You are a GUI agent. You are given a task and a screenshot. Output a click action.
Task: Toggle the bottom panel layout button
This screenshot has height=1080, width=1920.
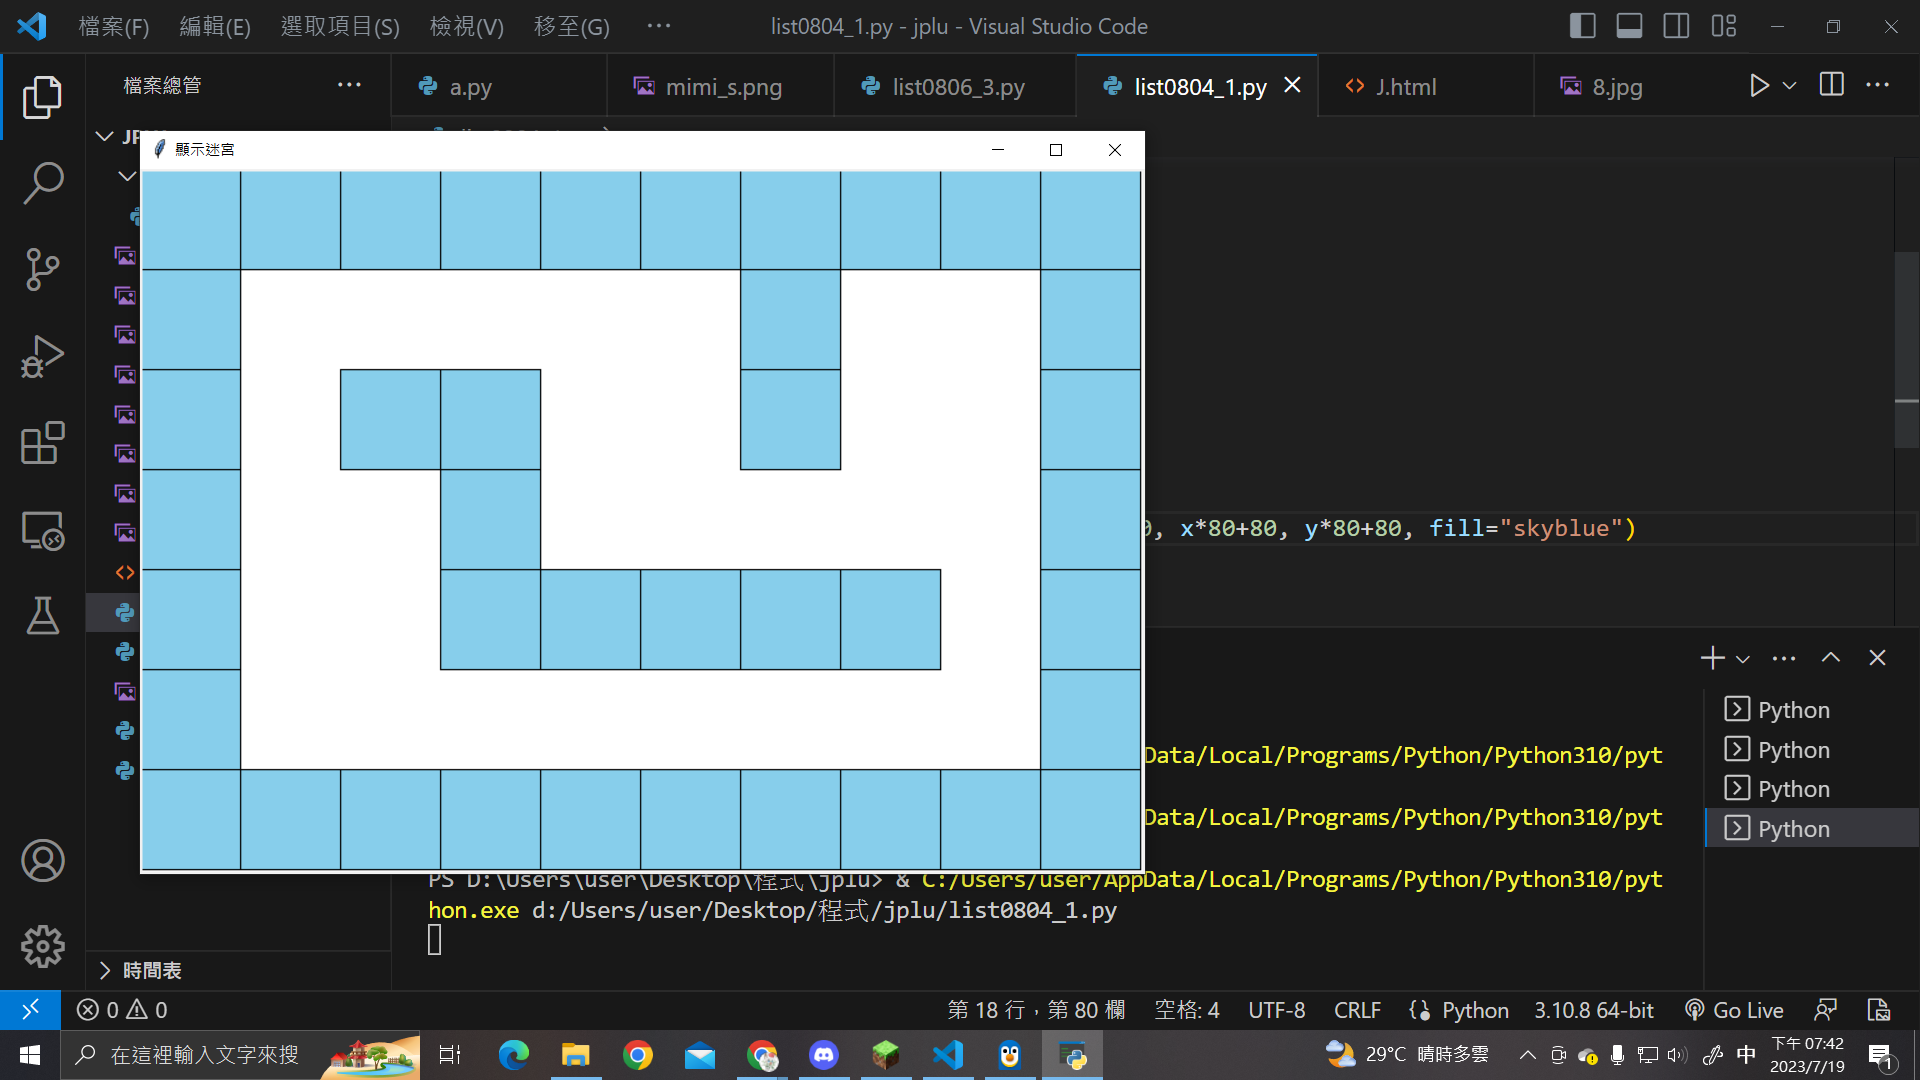[x=1629, y=26]
